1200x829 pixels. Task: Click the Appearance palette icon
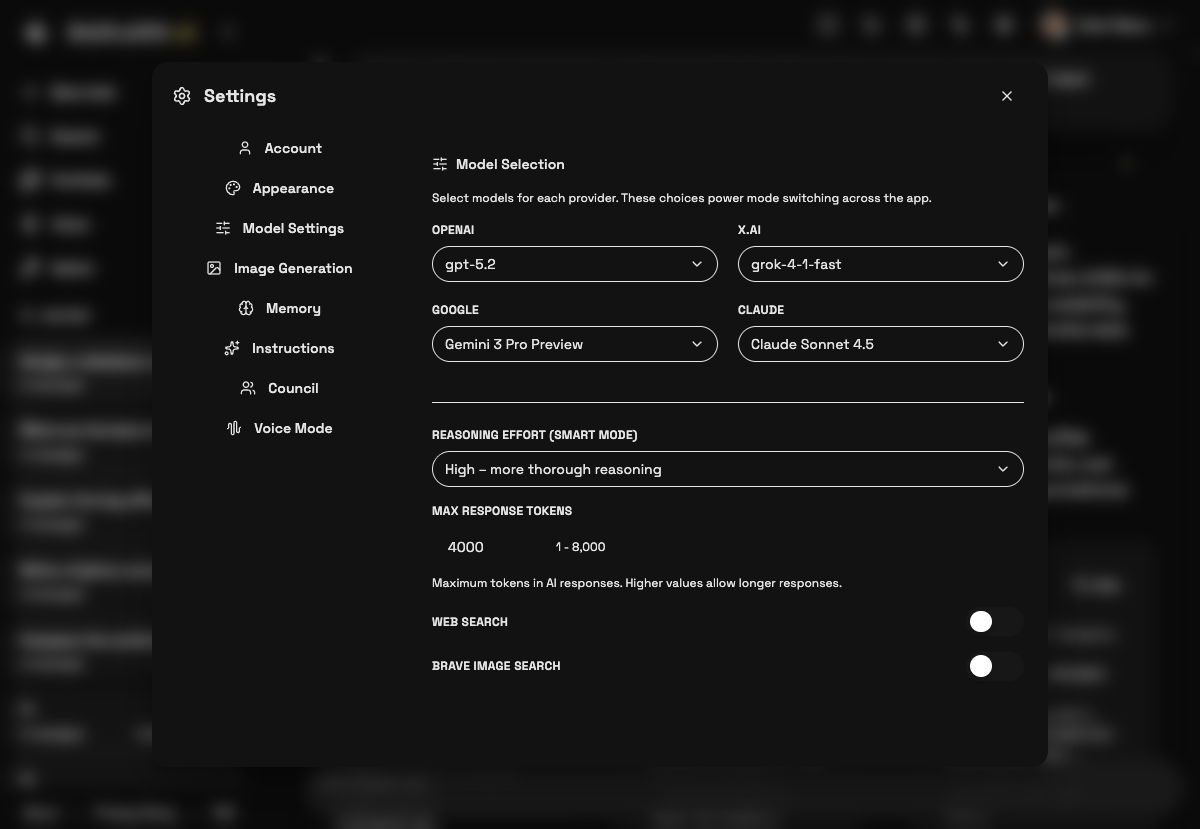click(x=233, y=188)
